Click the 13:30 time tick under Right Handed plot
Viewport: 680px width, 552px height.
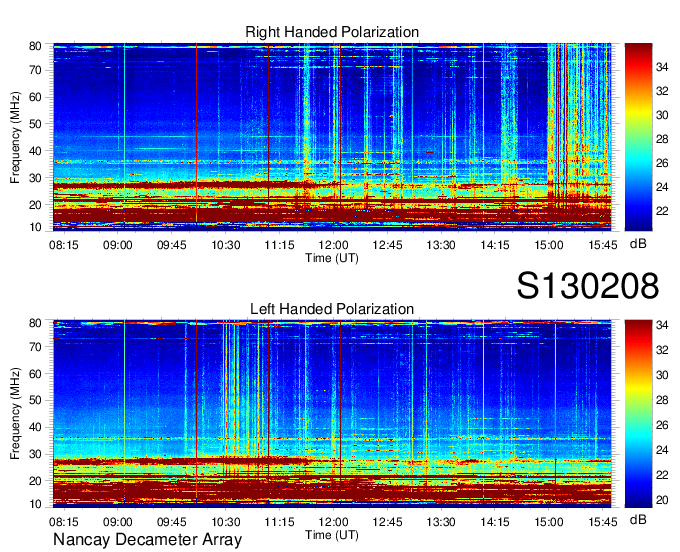tap(441, 245)
